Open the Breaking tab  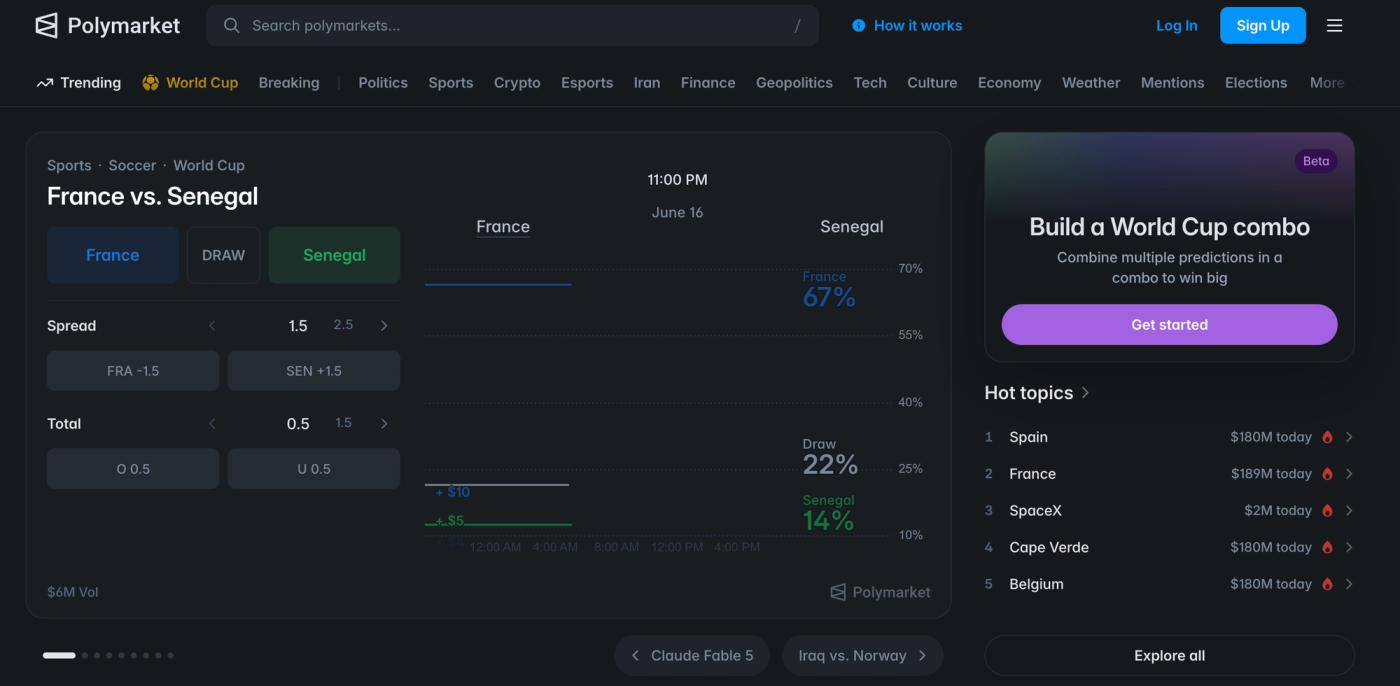(x=289, y=83)
